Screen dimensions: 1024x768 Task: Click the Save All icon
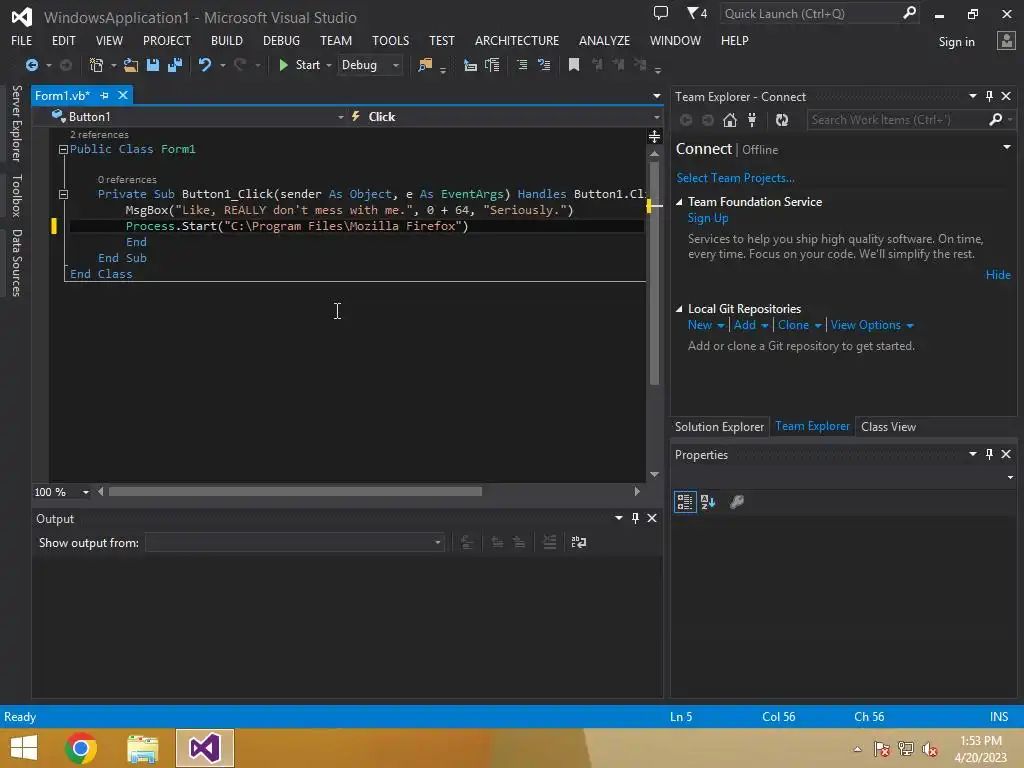175,65
